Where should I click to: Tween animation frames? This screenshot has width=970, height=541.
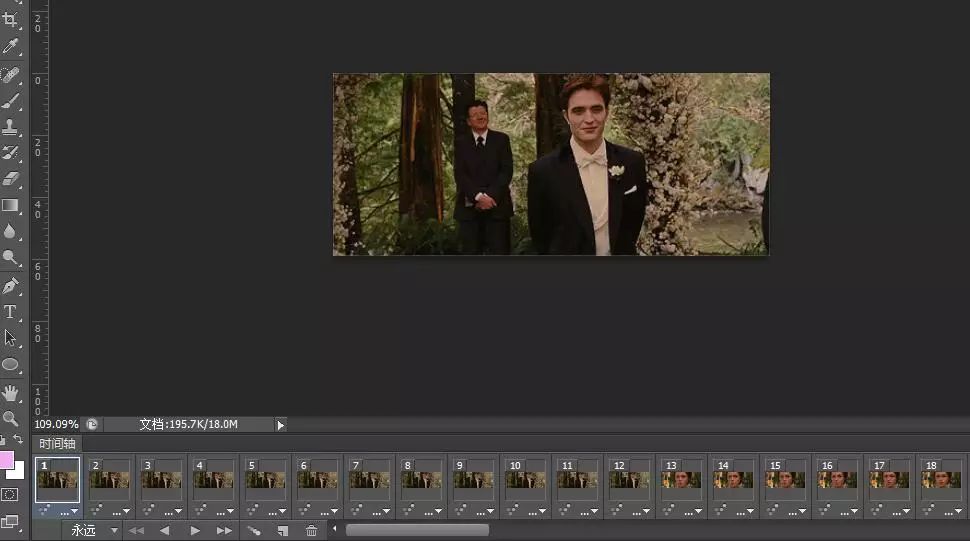tap(254, 530)
